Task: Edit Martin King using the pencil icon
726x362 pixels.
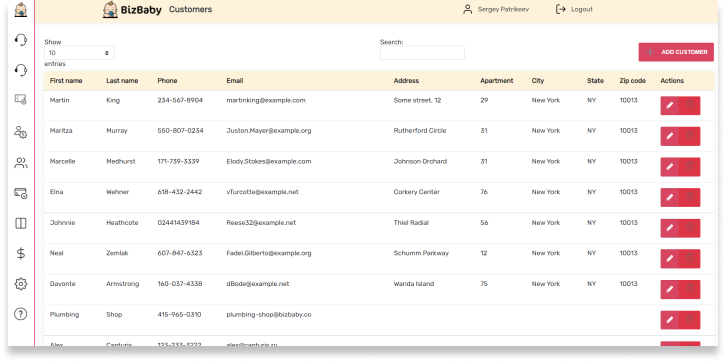Action: click(670, 106)
